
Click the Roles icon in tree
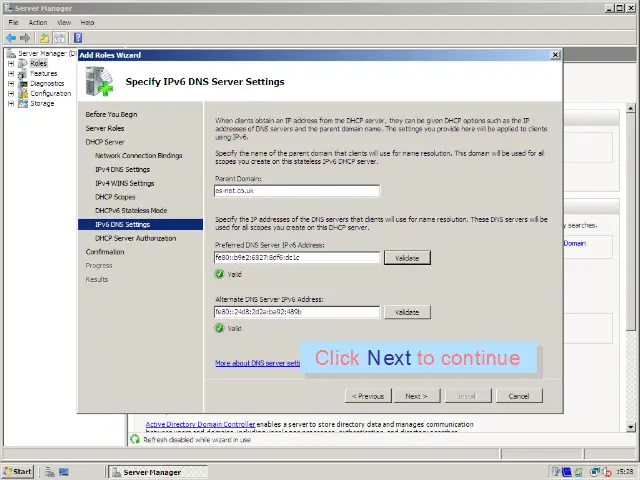point(23,64)
